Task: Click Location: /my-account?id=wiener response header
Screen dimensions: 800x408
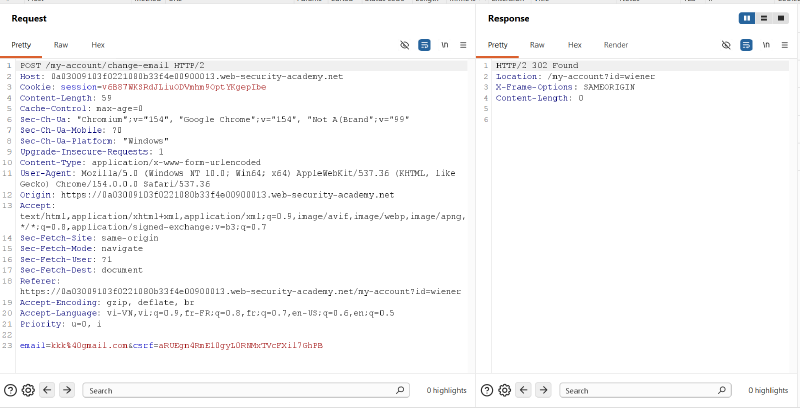Action: click(576, 76)
